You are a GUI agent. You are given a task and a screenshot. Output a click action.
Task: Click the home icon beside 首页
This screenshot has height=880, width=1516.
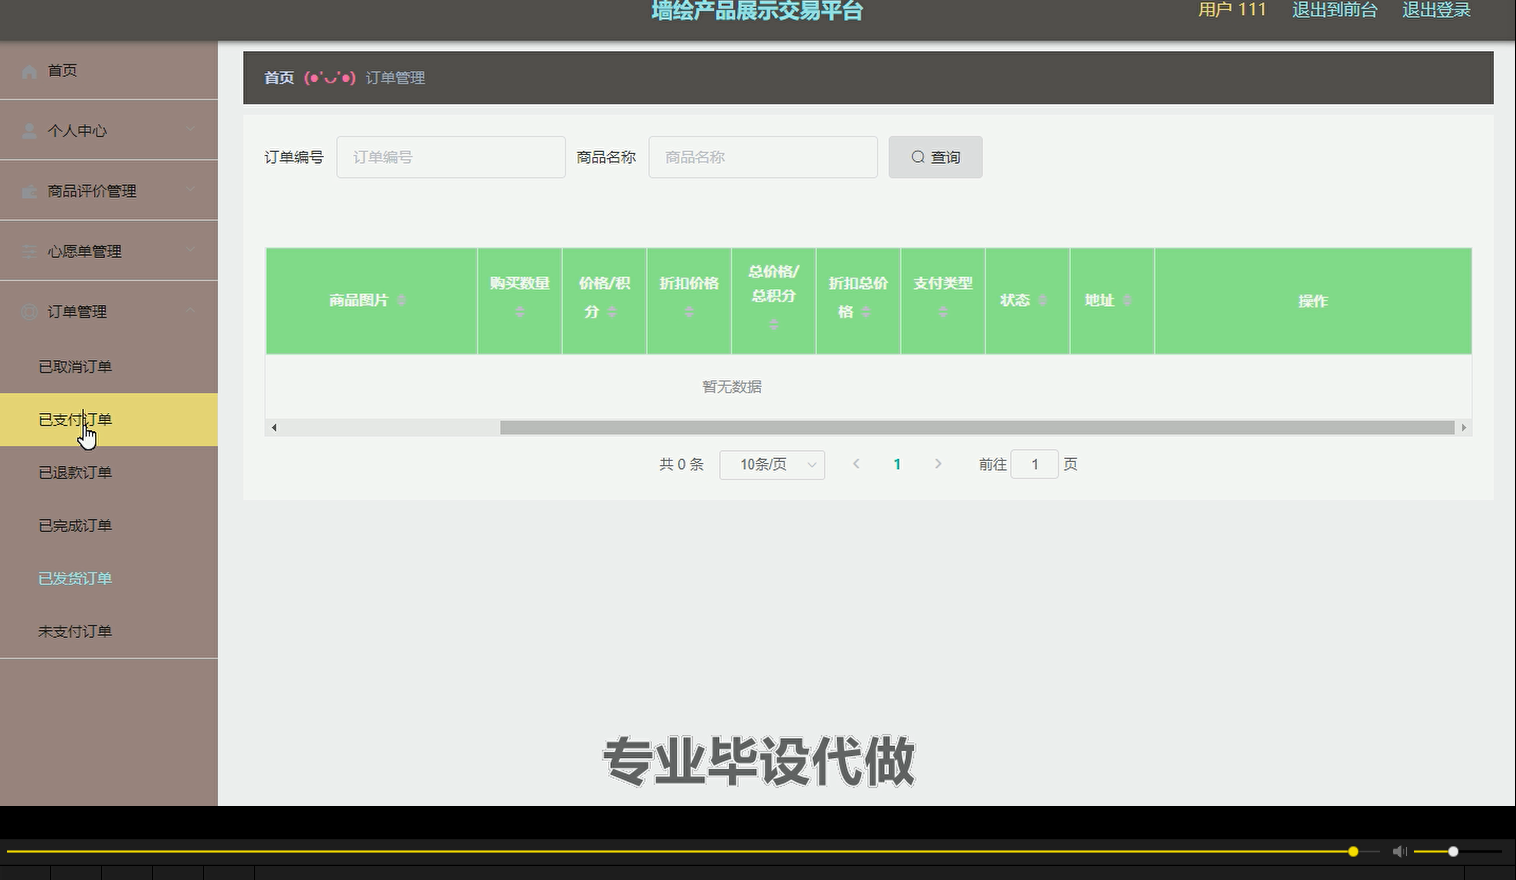click(x=28, y=70)
